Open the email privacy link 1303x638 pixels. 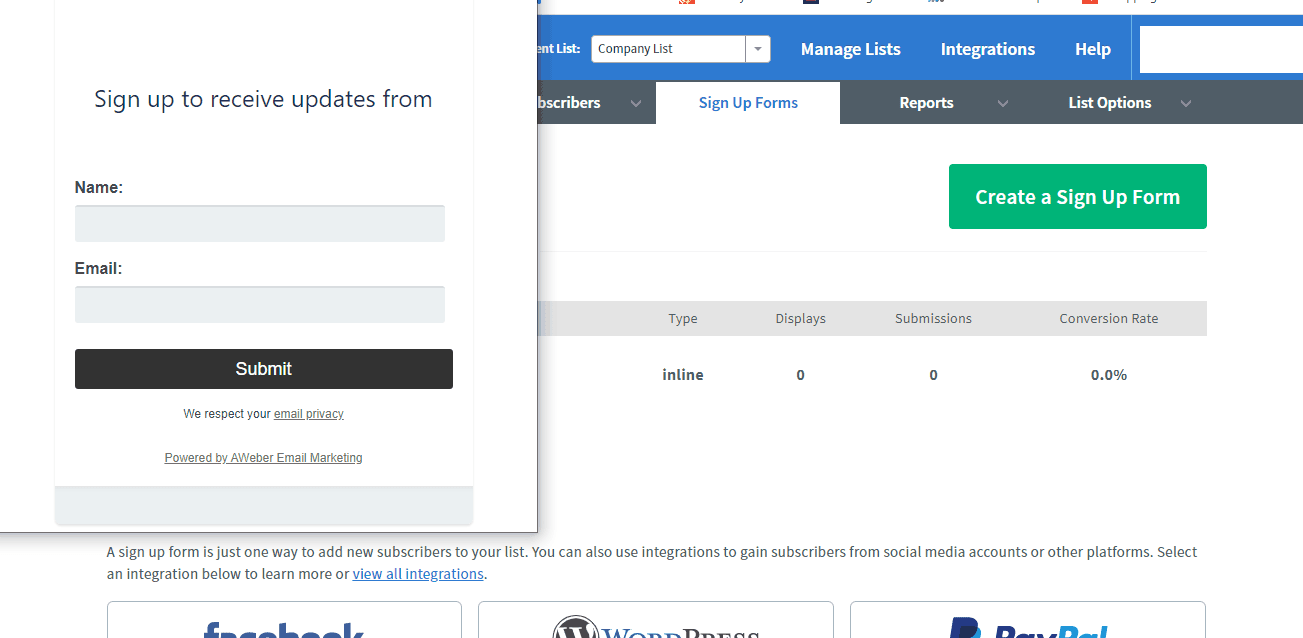(309, 414)
